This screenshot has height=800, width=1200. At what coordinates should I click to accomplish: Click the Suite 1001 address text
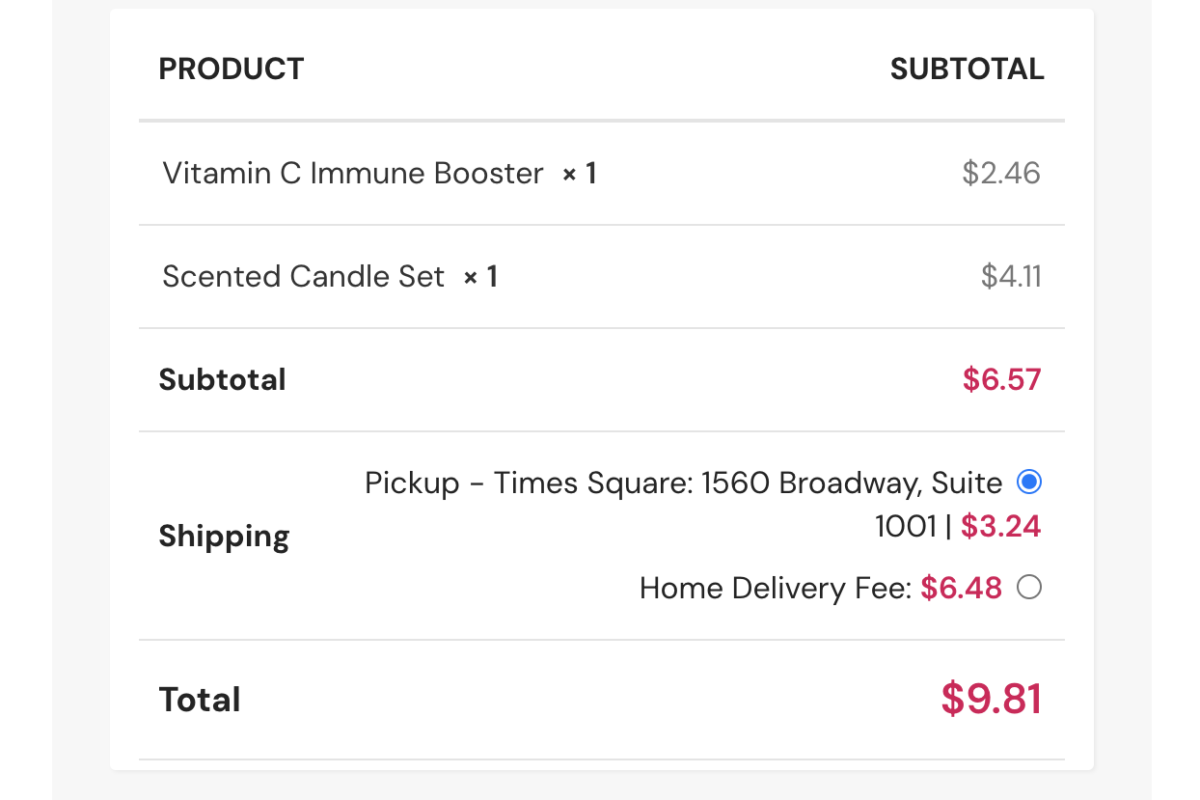coord(905,526)
